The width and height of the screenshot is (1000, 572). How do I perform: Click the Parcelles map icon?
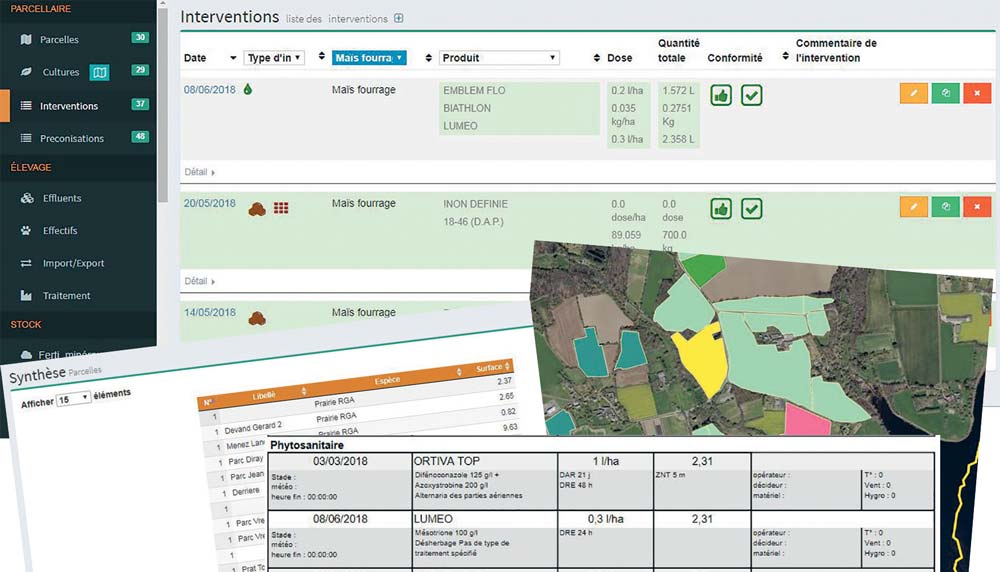click(x=26, y=40)
